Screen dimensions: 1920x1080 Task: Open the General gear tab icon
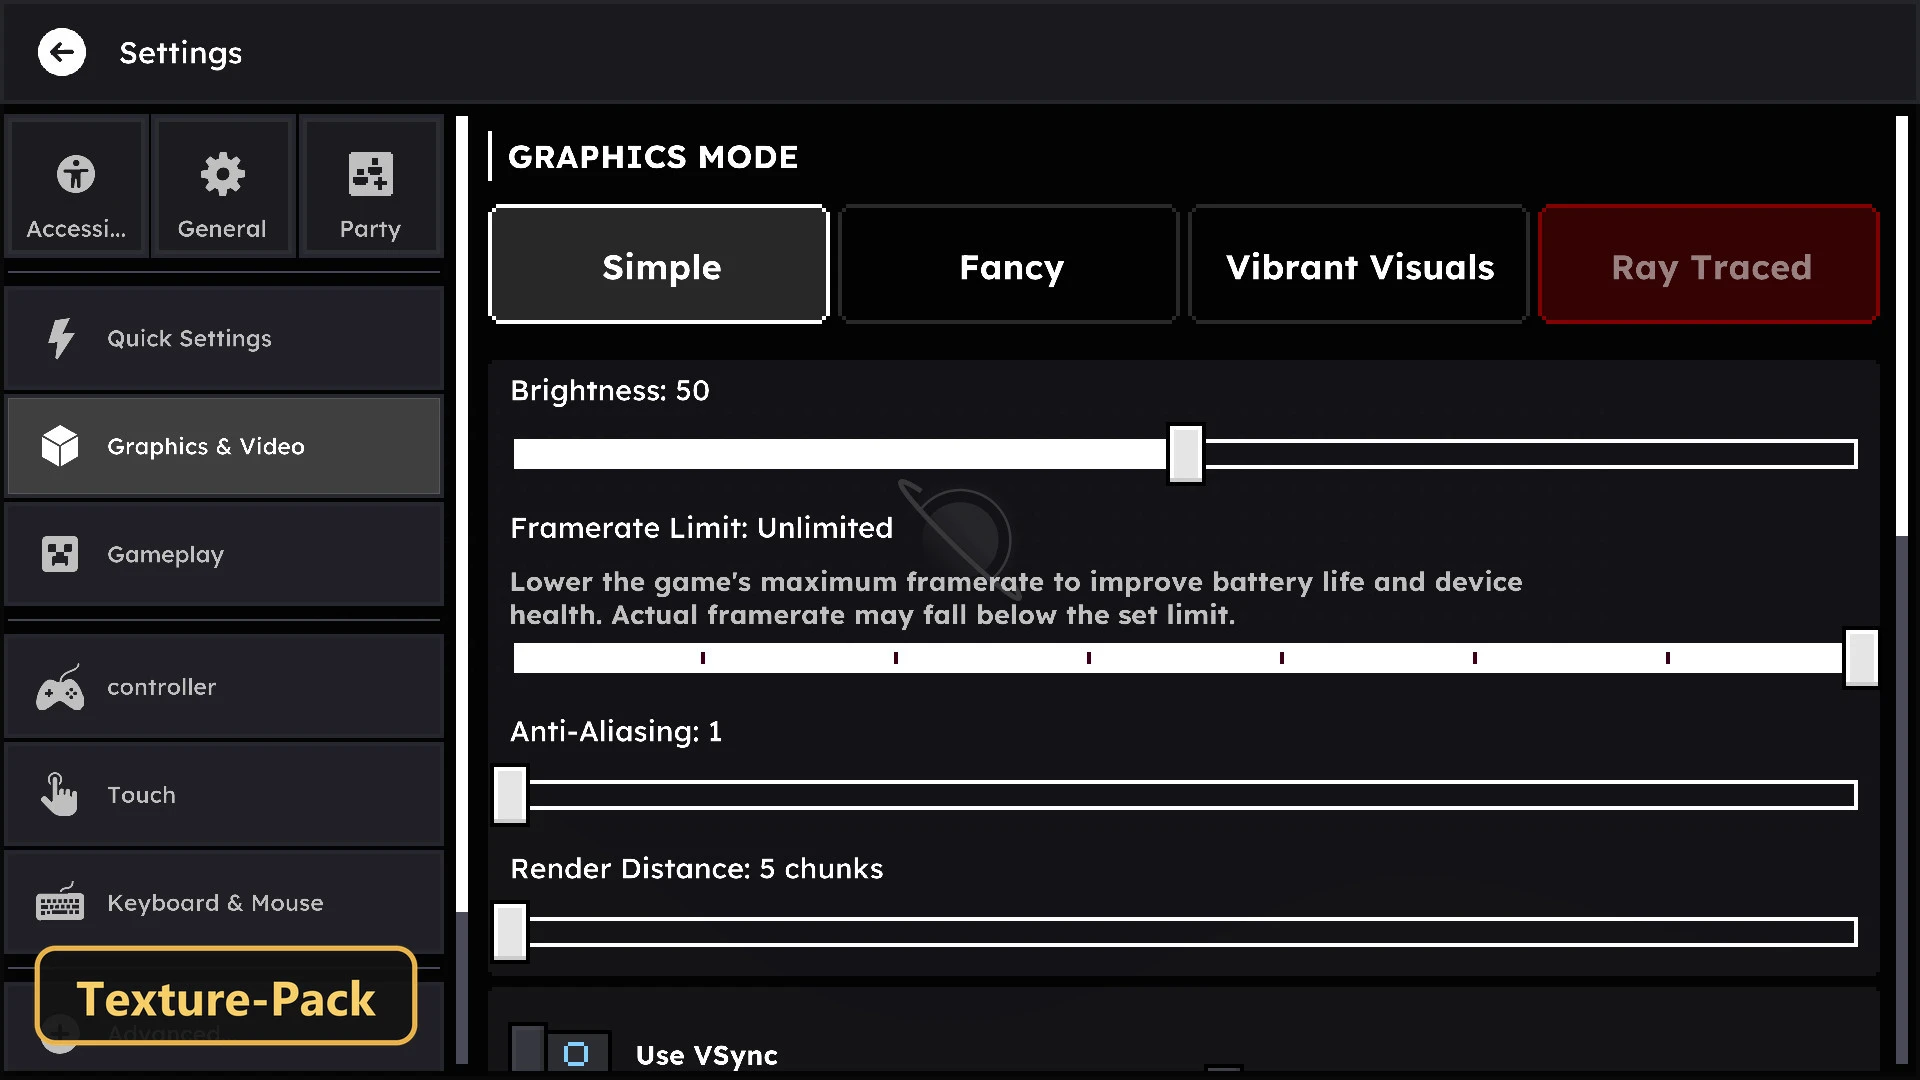(x=222, y=174)
